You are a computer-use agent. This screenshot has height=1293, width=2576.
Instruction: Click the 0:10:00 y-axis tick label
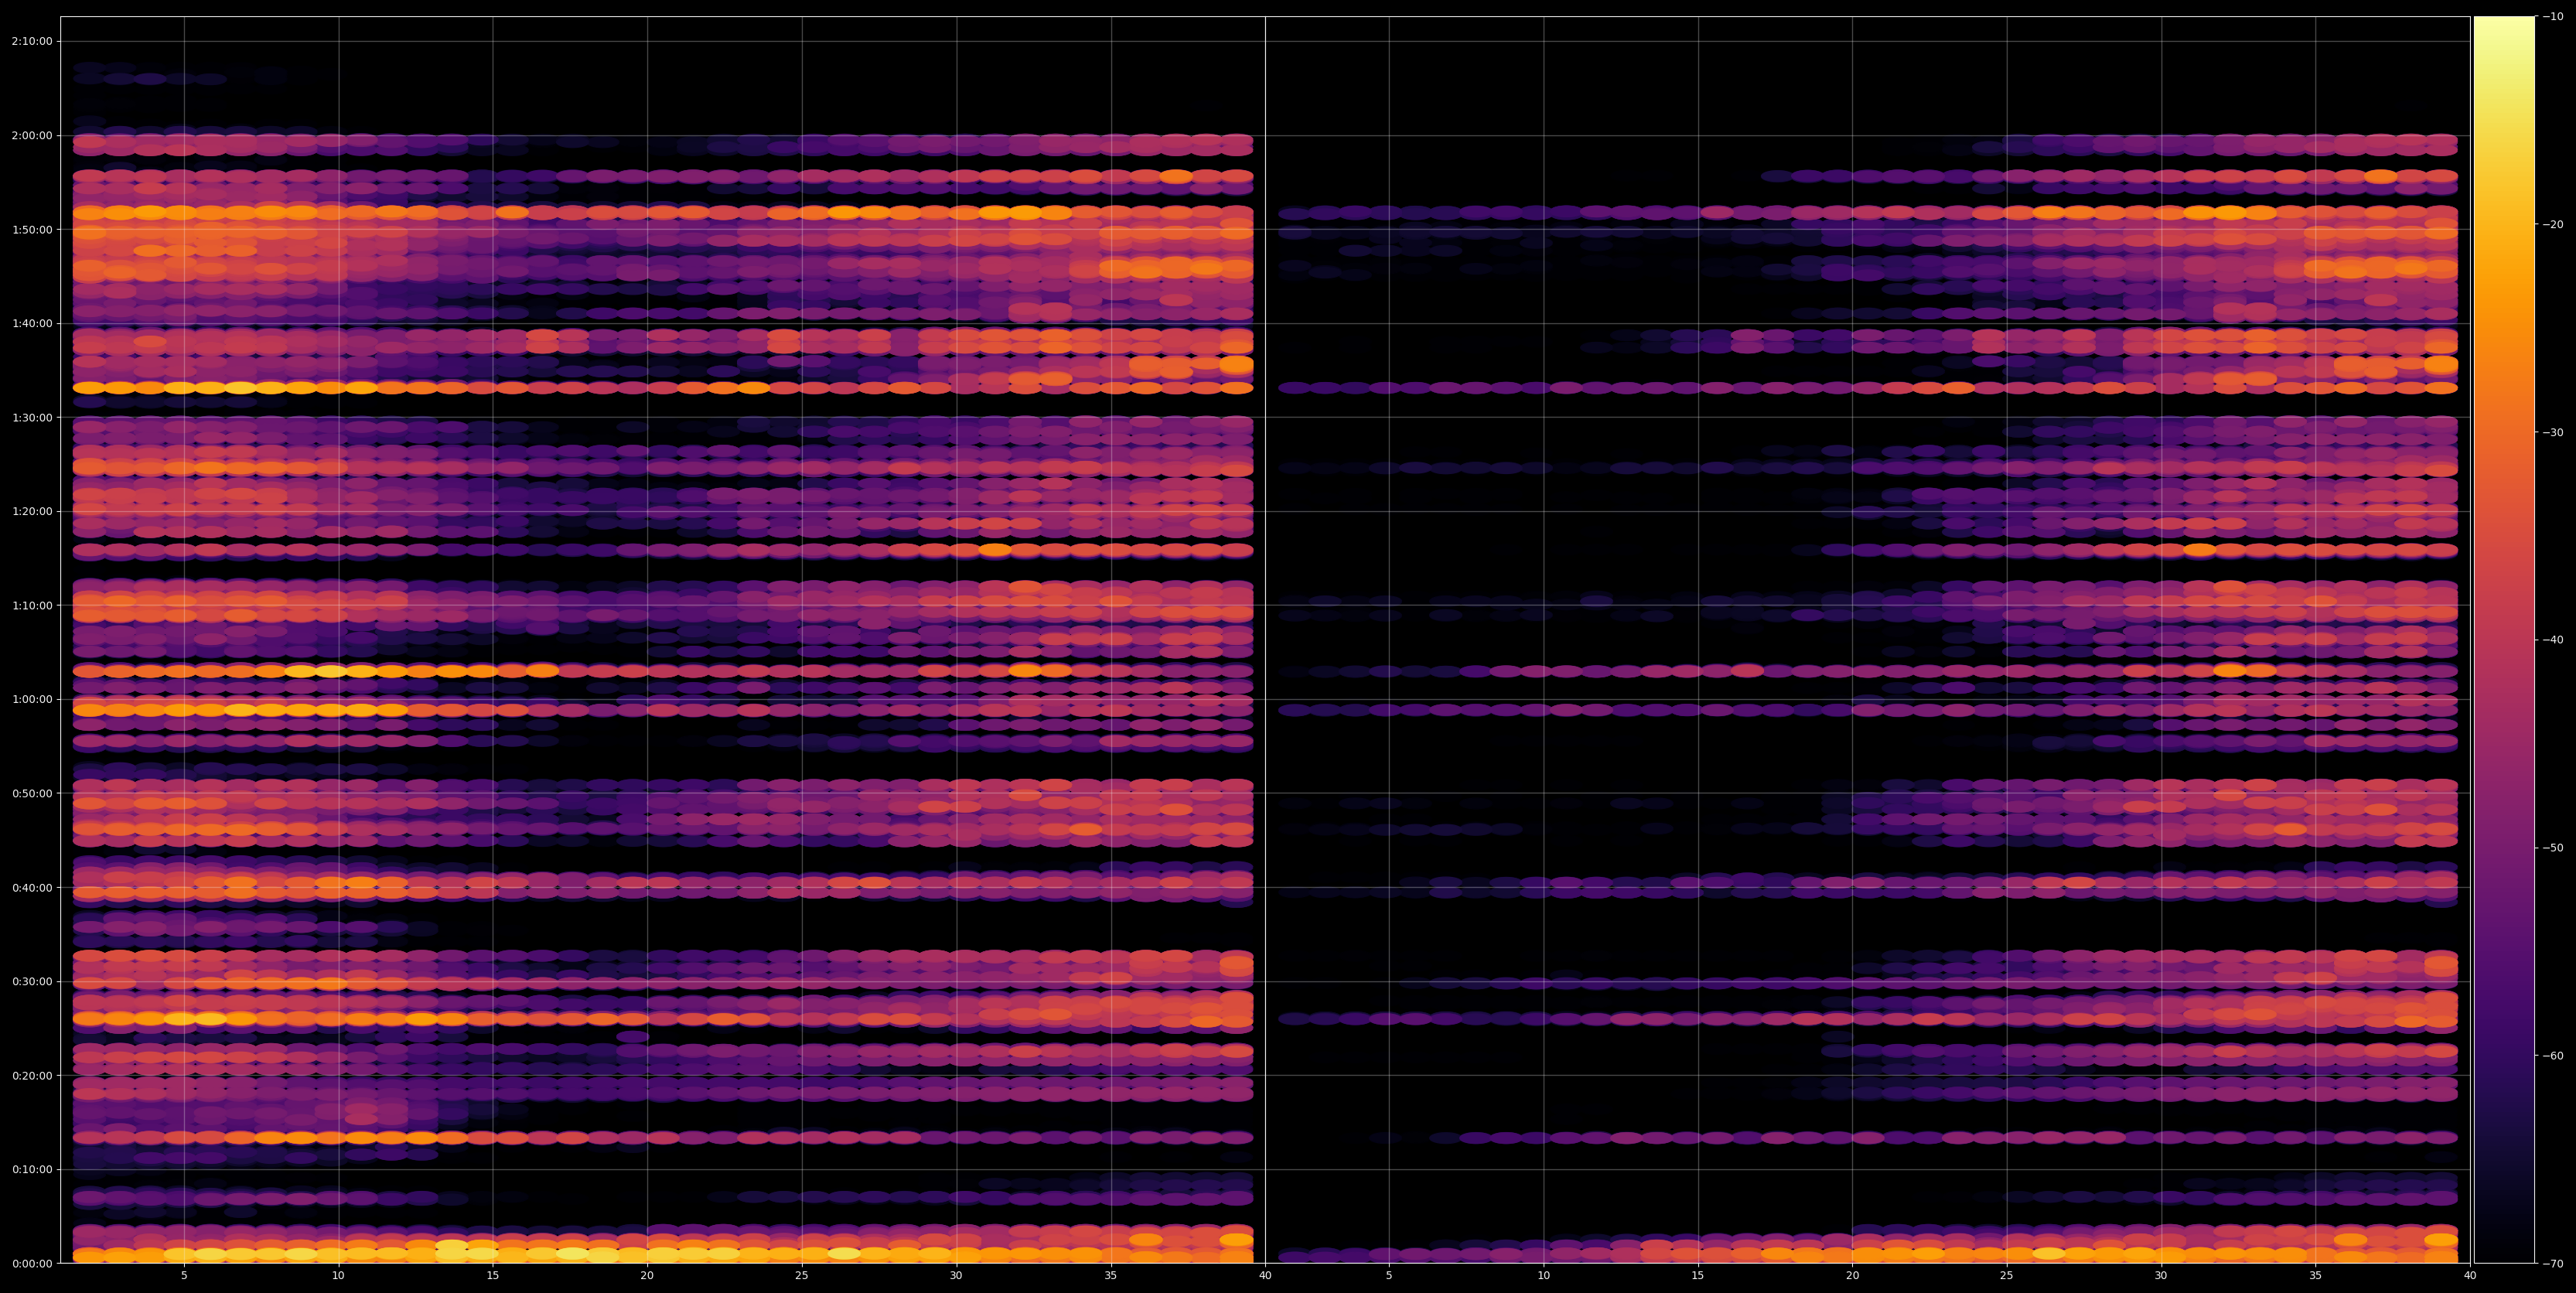[x=32, y=1169]
